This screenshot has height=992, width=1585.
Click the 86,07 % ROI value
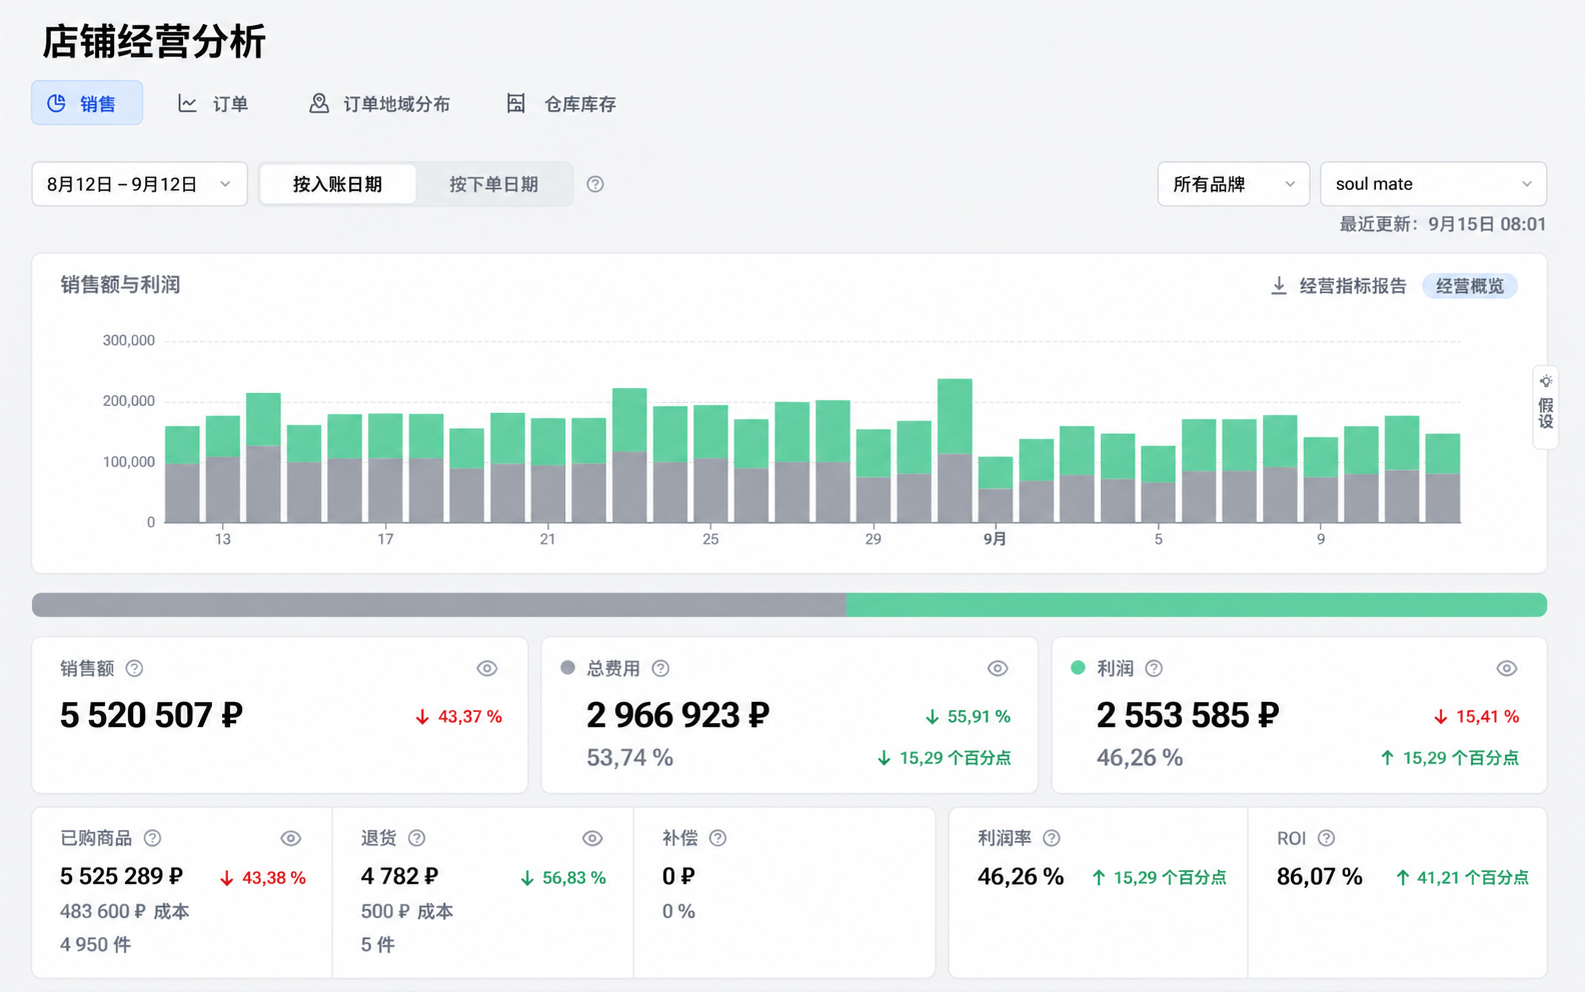coord(1319,877)
